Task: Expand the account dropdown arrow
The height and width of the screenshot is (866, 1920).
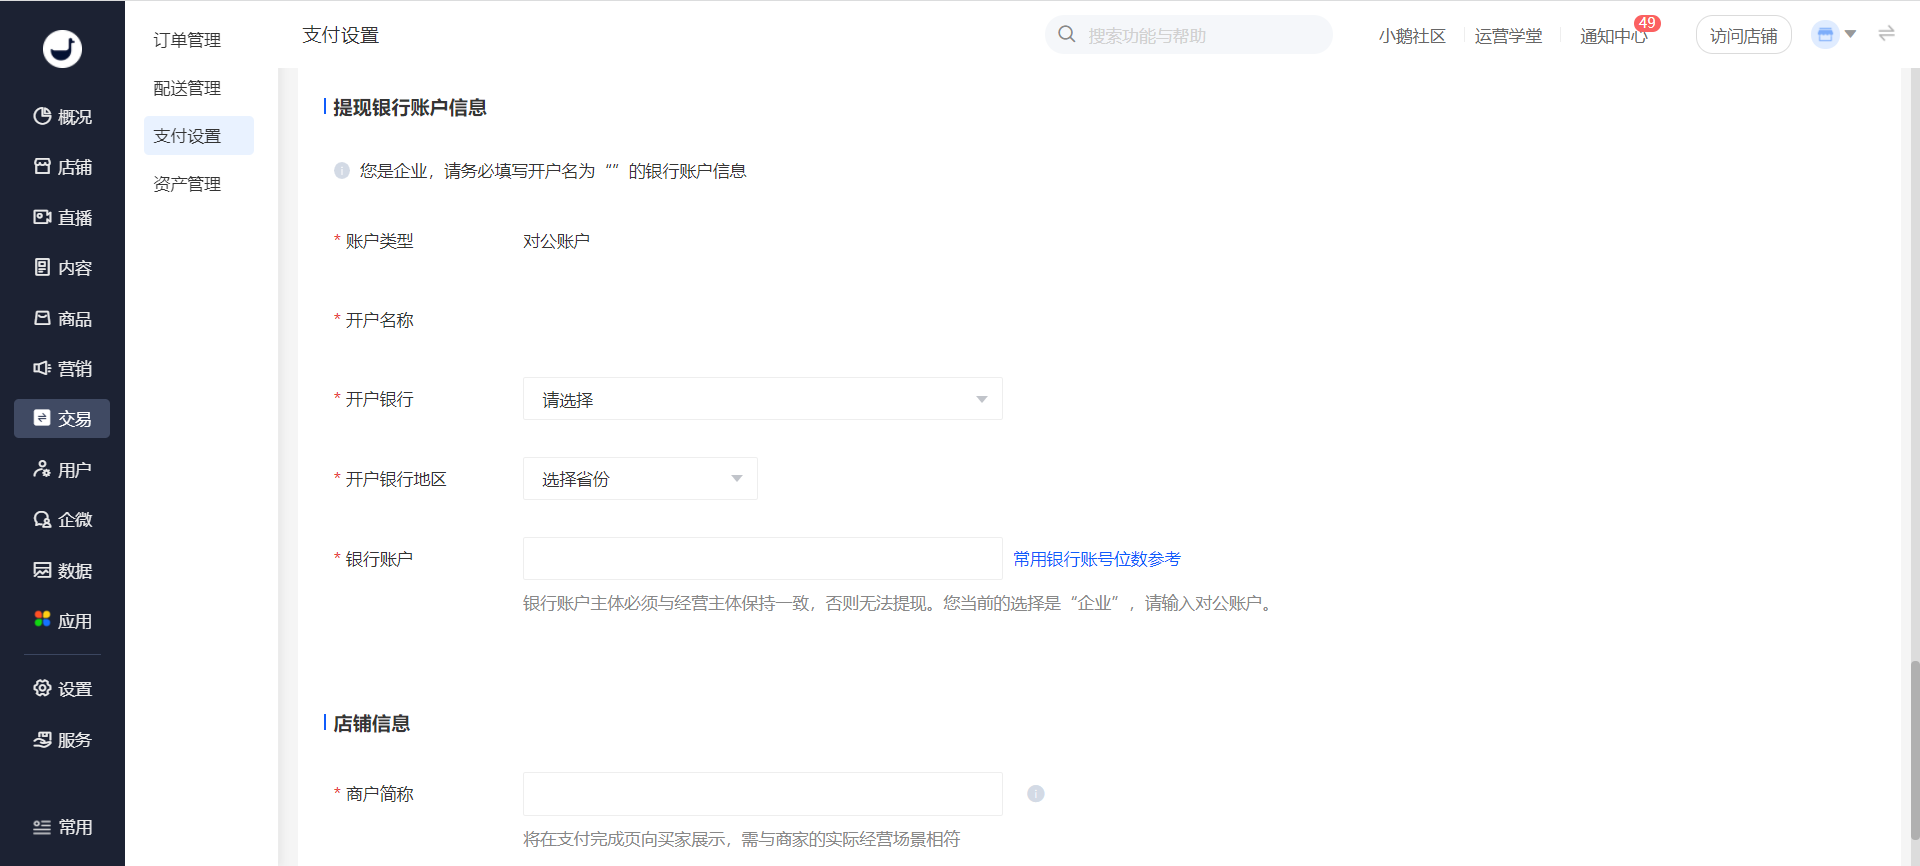Action: click(1850, 35)
